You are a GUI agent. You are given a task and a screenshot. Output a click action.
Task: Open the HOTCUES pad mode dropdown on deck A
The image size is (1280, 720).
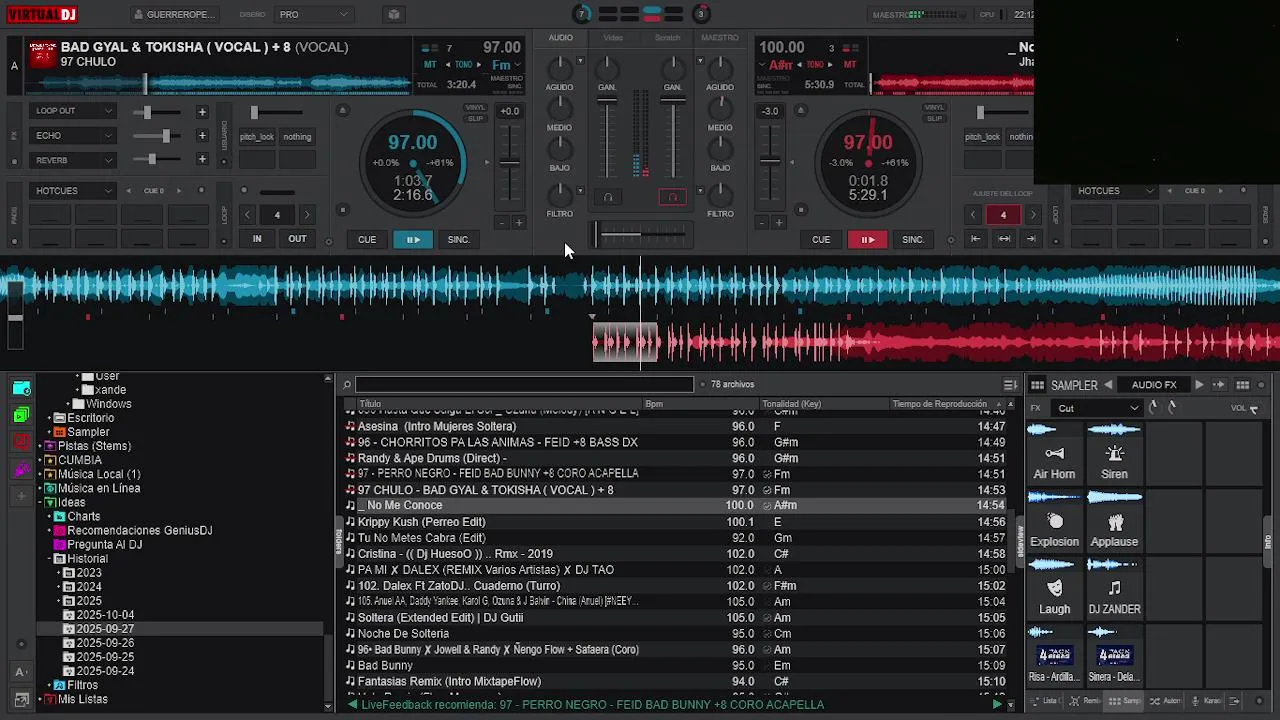click(74, 191)
